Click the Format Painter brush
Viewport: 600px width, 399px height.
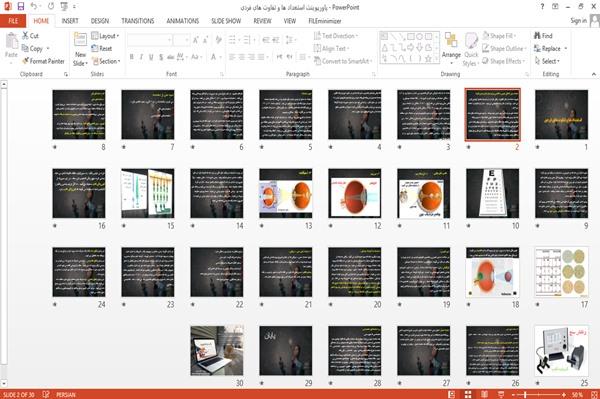26,61
